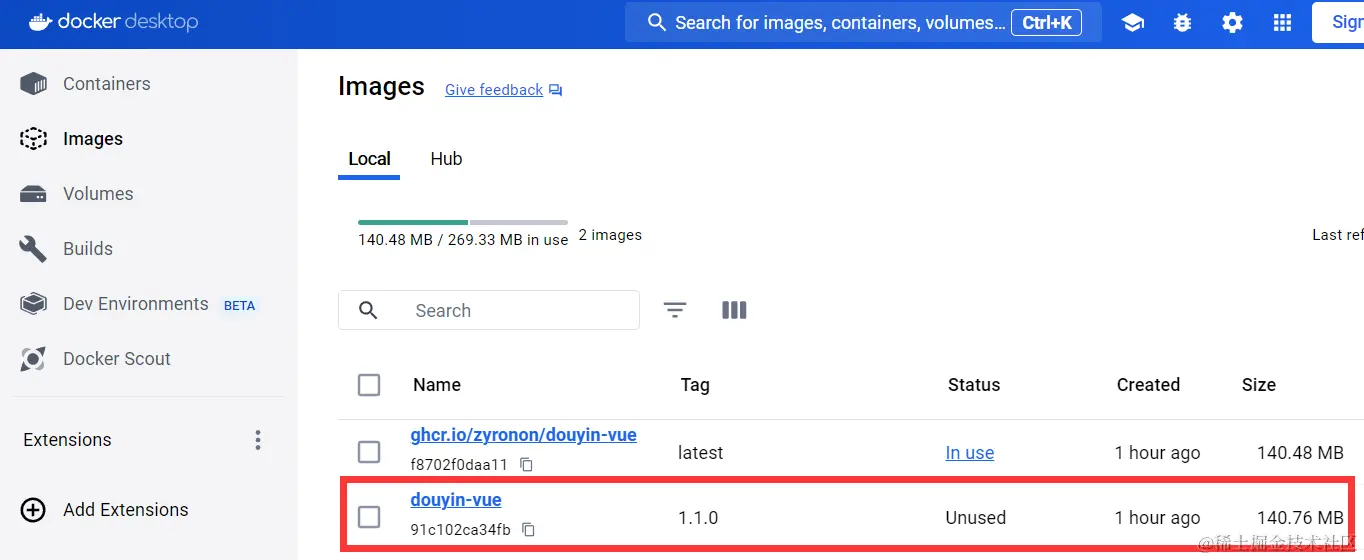Click the Volumes drive icon
Screen dimensions: 1364x560
coord(34,194)
